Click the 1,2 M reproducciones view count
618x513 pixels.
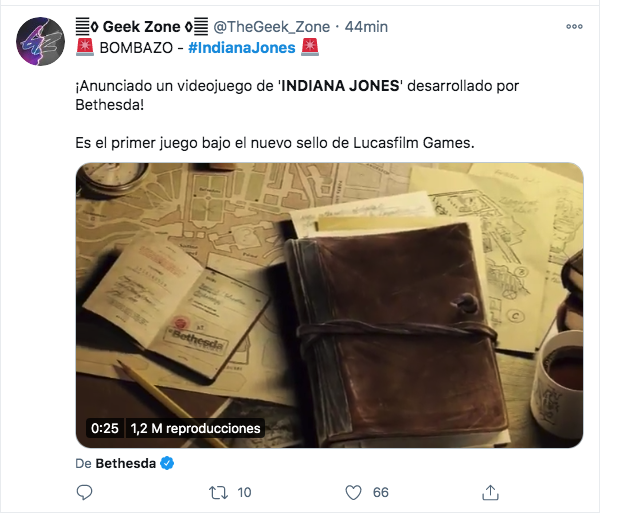click(x=195, y=428)
